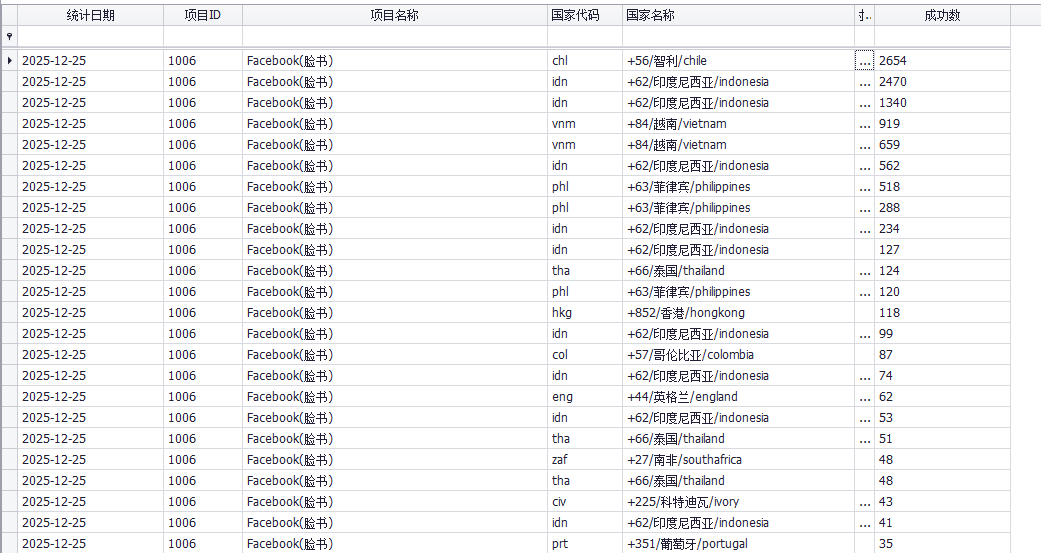Click the funnel icon in the filter row
Screen dimensions: 1041x553
coord(9,36)
